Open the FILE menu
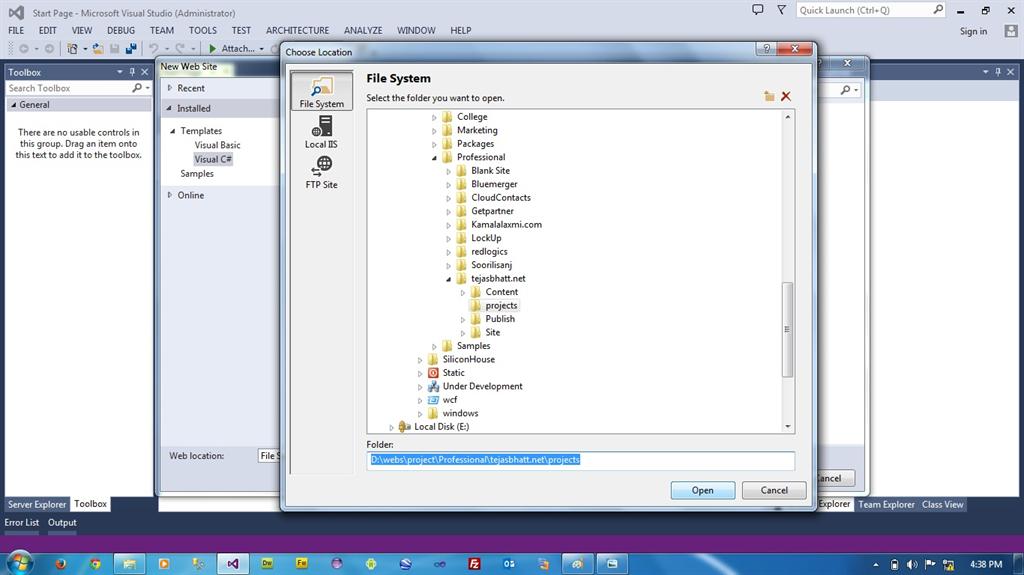 click(16, 30)
